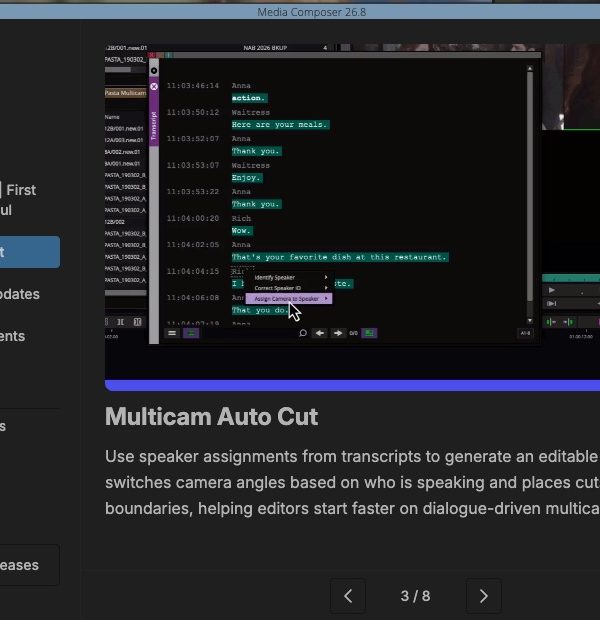Click the 'Name' column header in the bin

[112, 117]
